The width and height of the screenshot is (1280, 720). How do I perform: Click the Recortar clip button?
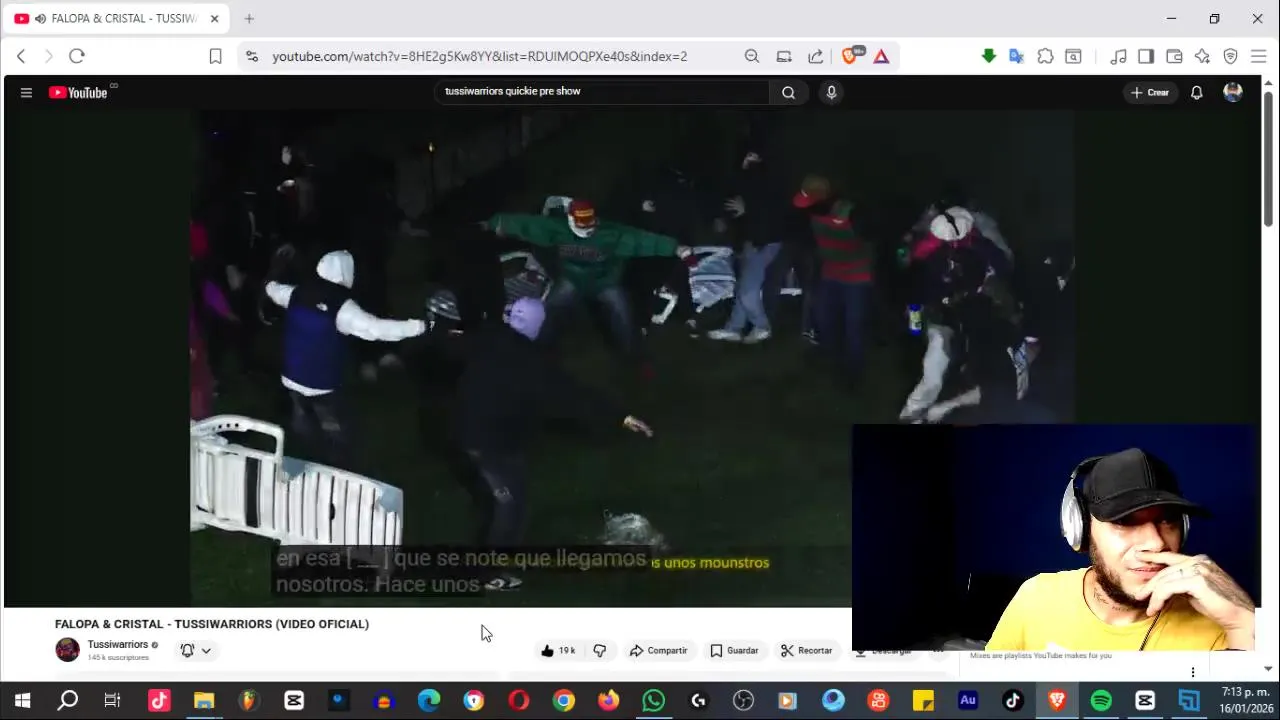pos(806,650)
